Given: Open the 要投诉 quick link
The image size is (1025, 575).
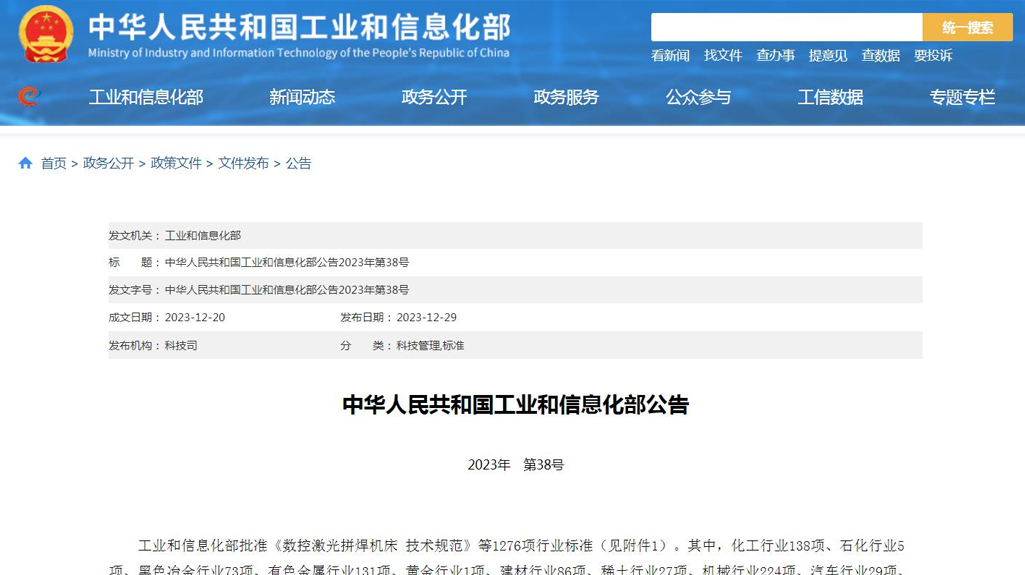Looking at the screenshot, I should pos(933,56).
